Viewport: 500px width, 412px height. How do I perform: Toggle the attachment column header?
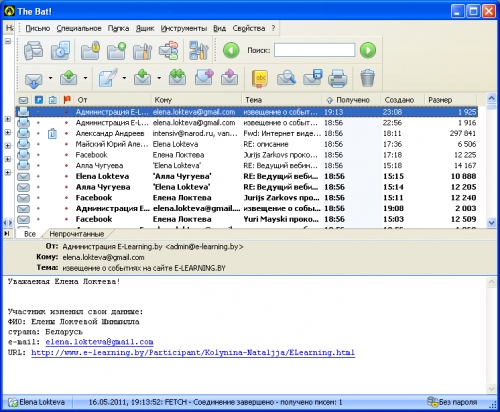52,100
